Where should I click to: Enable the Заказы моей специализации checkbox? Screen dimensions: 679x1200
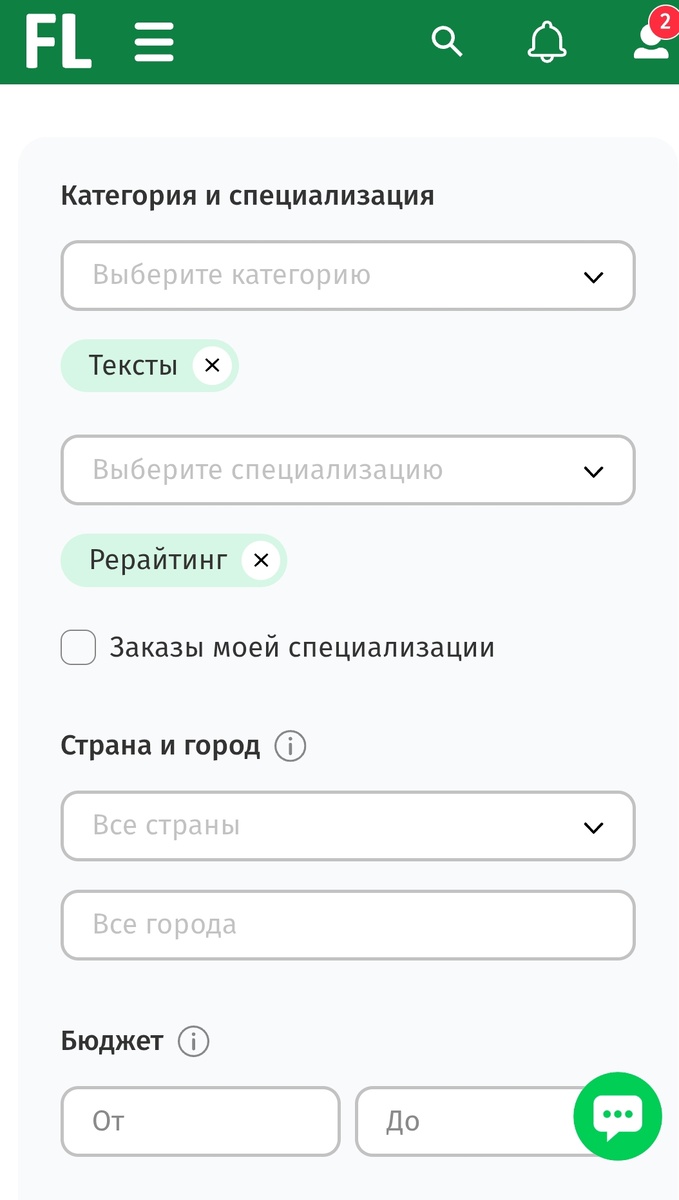(x=78, y=647)
